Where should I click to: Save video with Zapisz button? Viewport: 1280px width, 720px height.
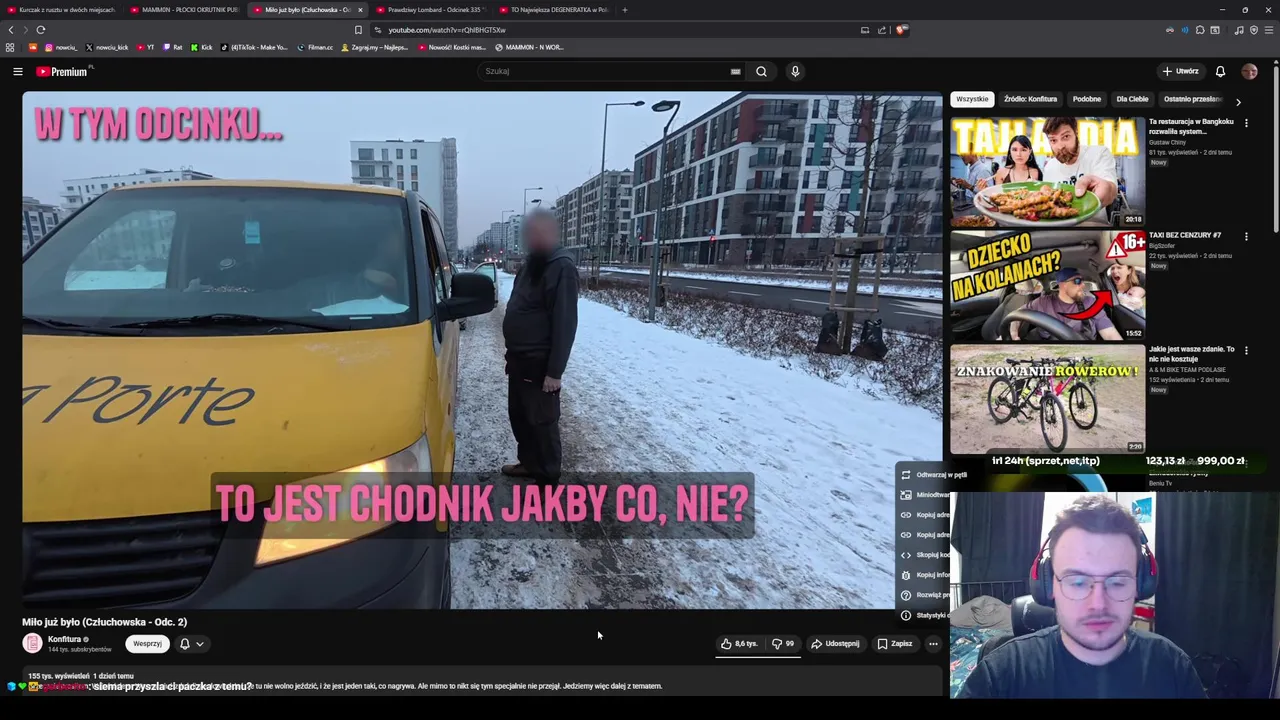coord(895,644)
